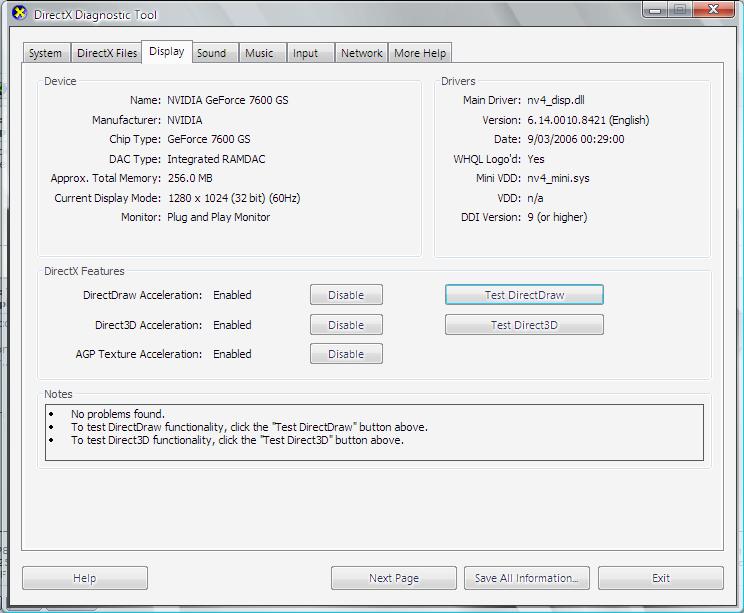The width and height of the screenshot is (744, 613).
Task: Go to the Next Page
Action: click(x=394, y=578)
